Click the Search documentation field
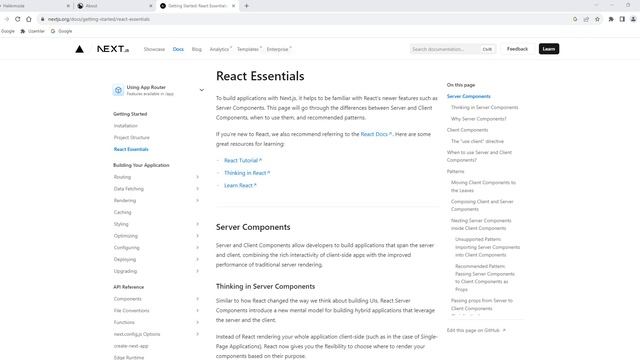 453,49
